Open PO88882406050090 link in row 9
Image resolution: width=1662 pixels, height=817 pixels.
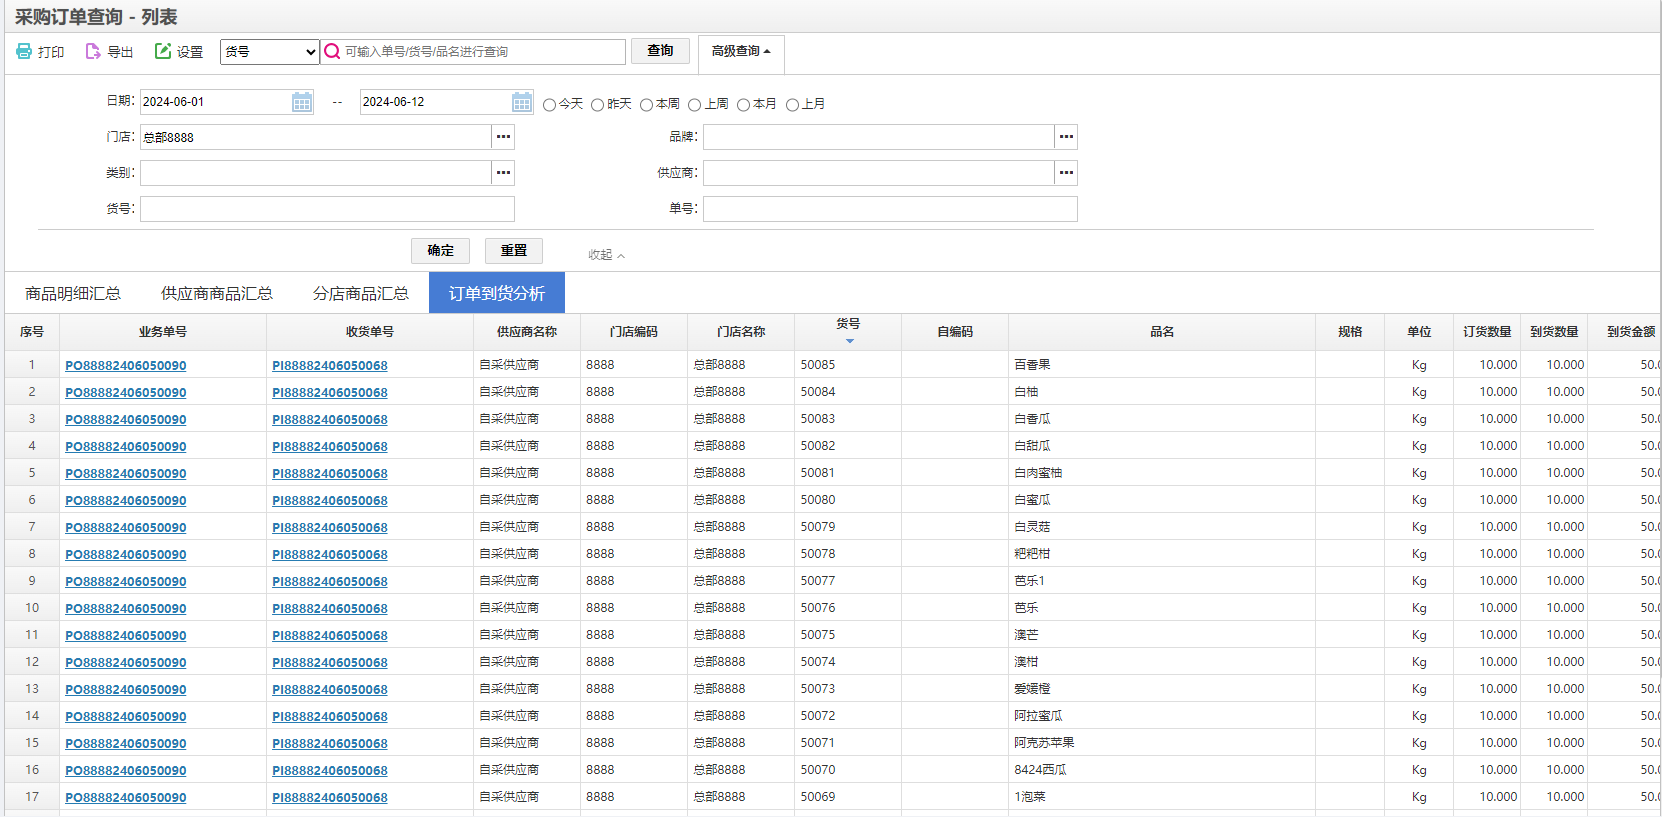click(x=126, y=581)
